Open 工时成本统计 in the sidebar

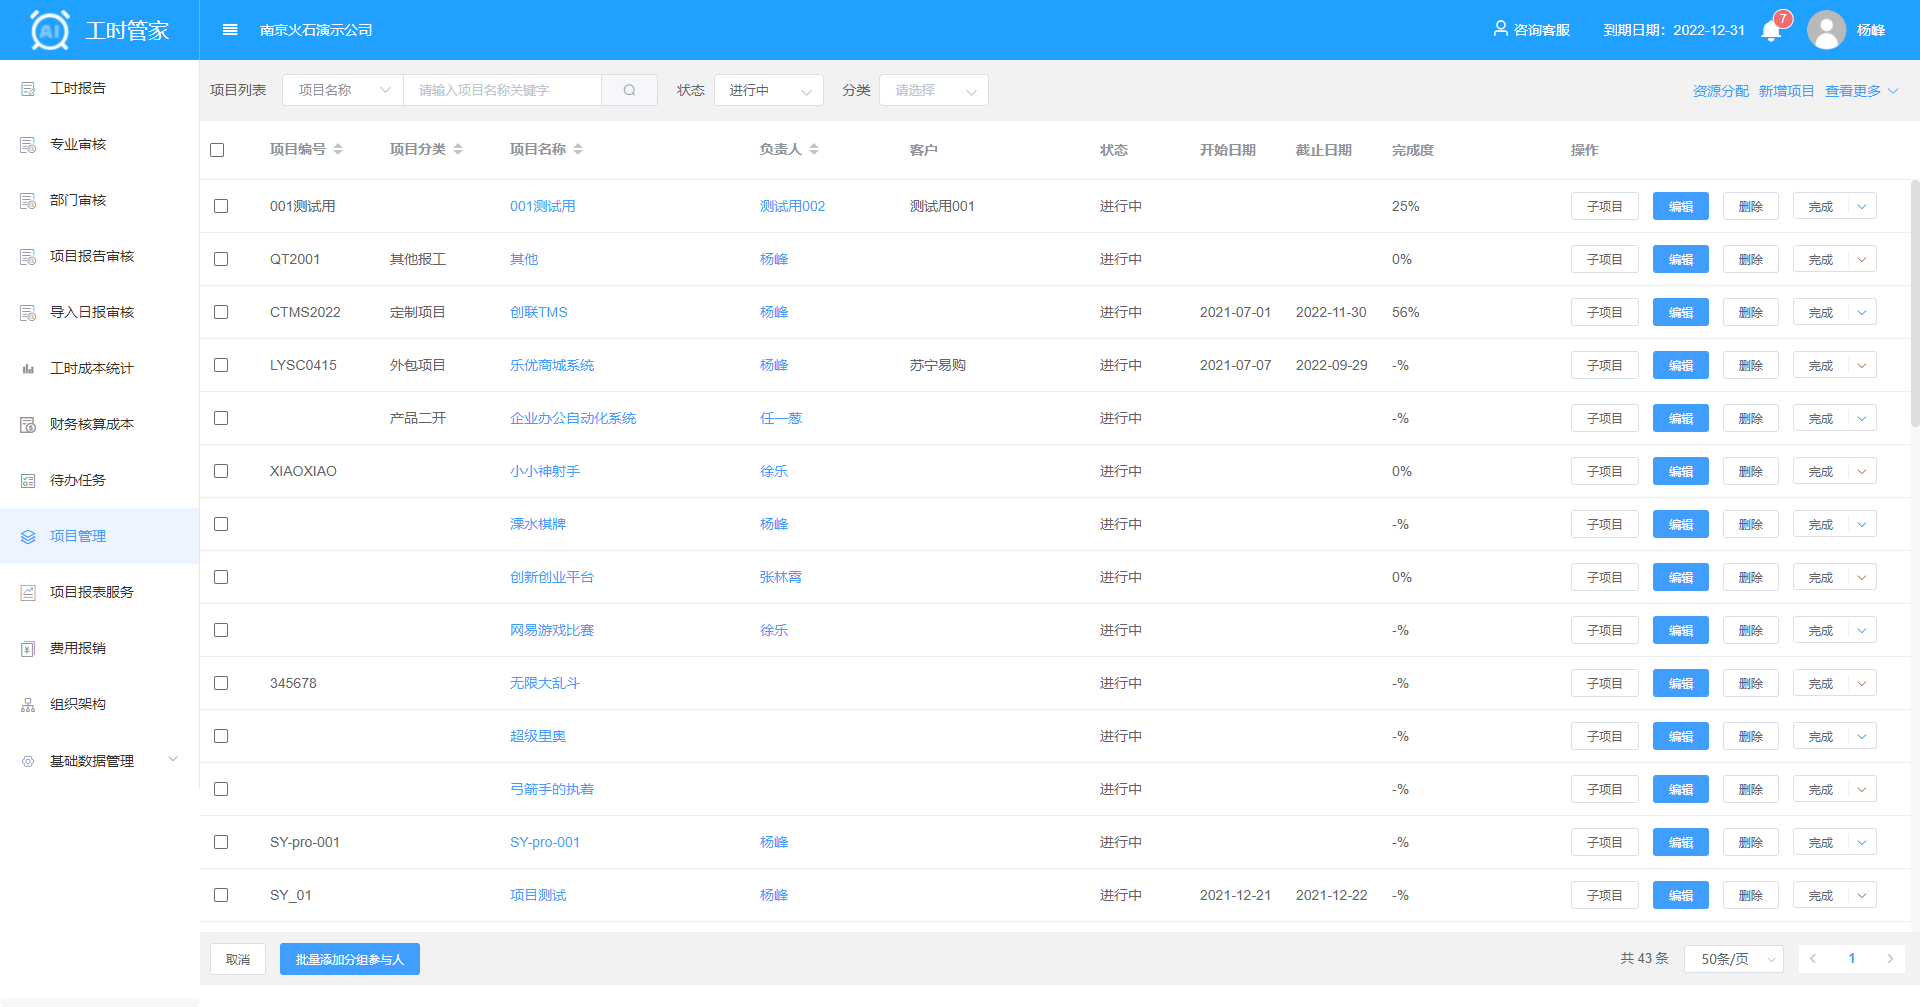tap(91, 368)
